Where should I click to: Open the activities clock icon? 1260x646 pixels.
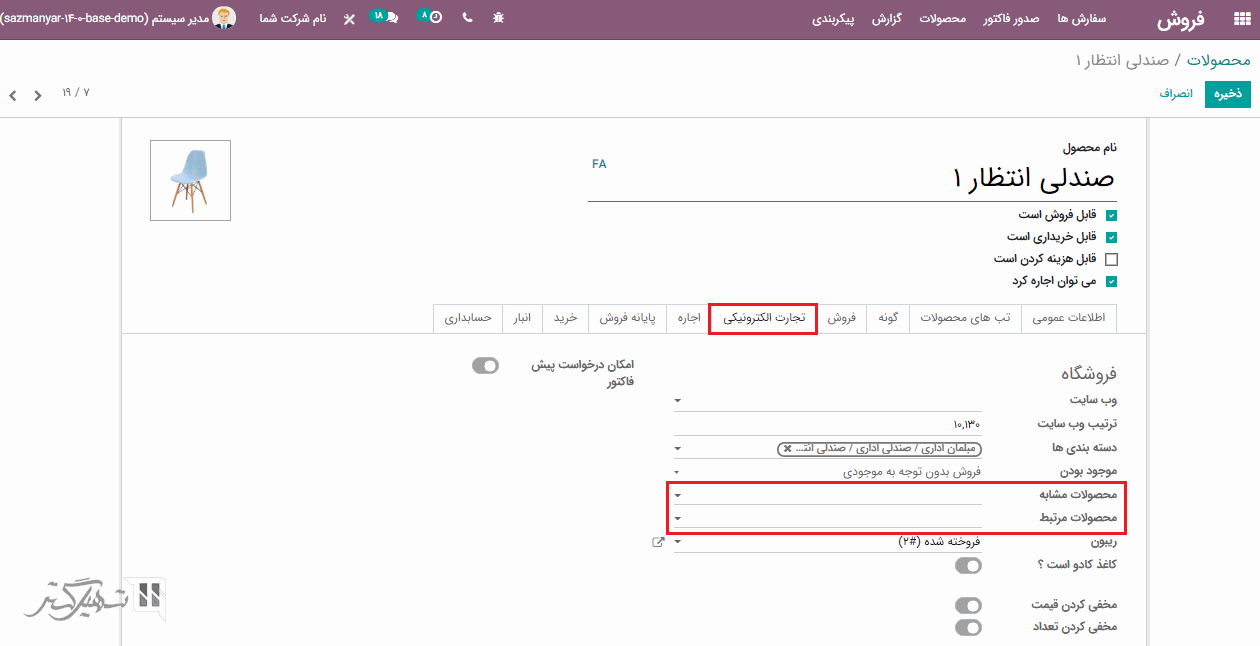click(x=434, y=18)
